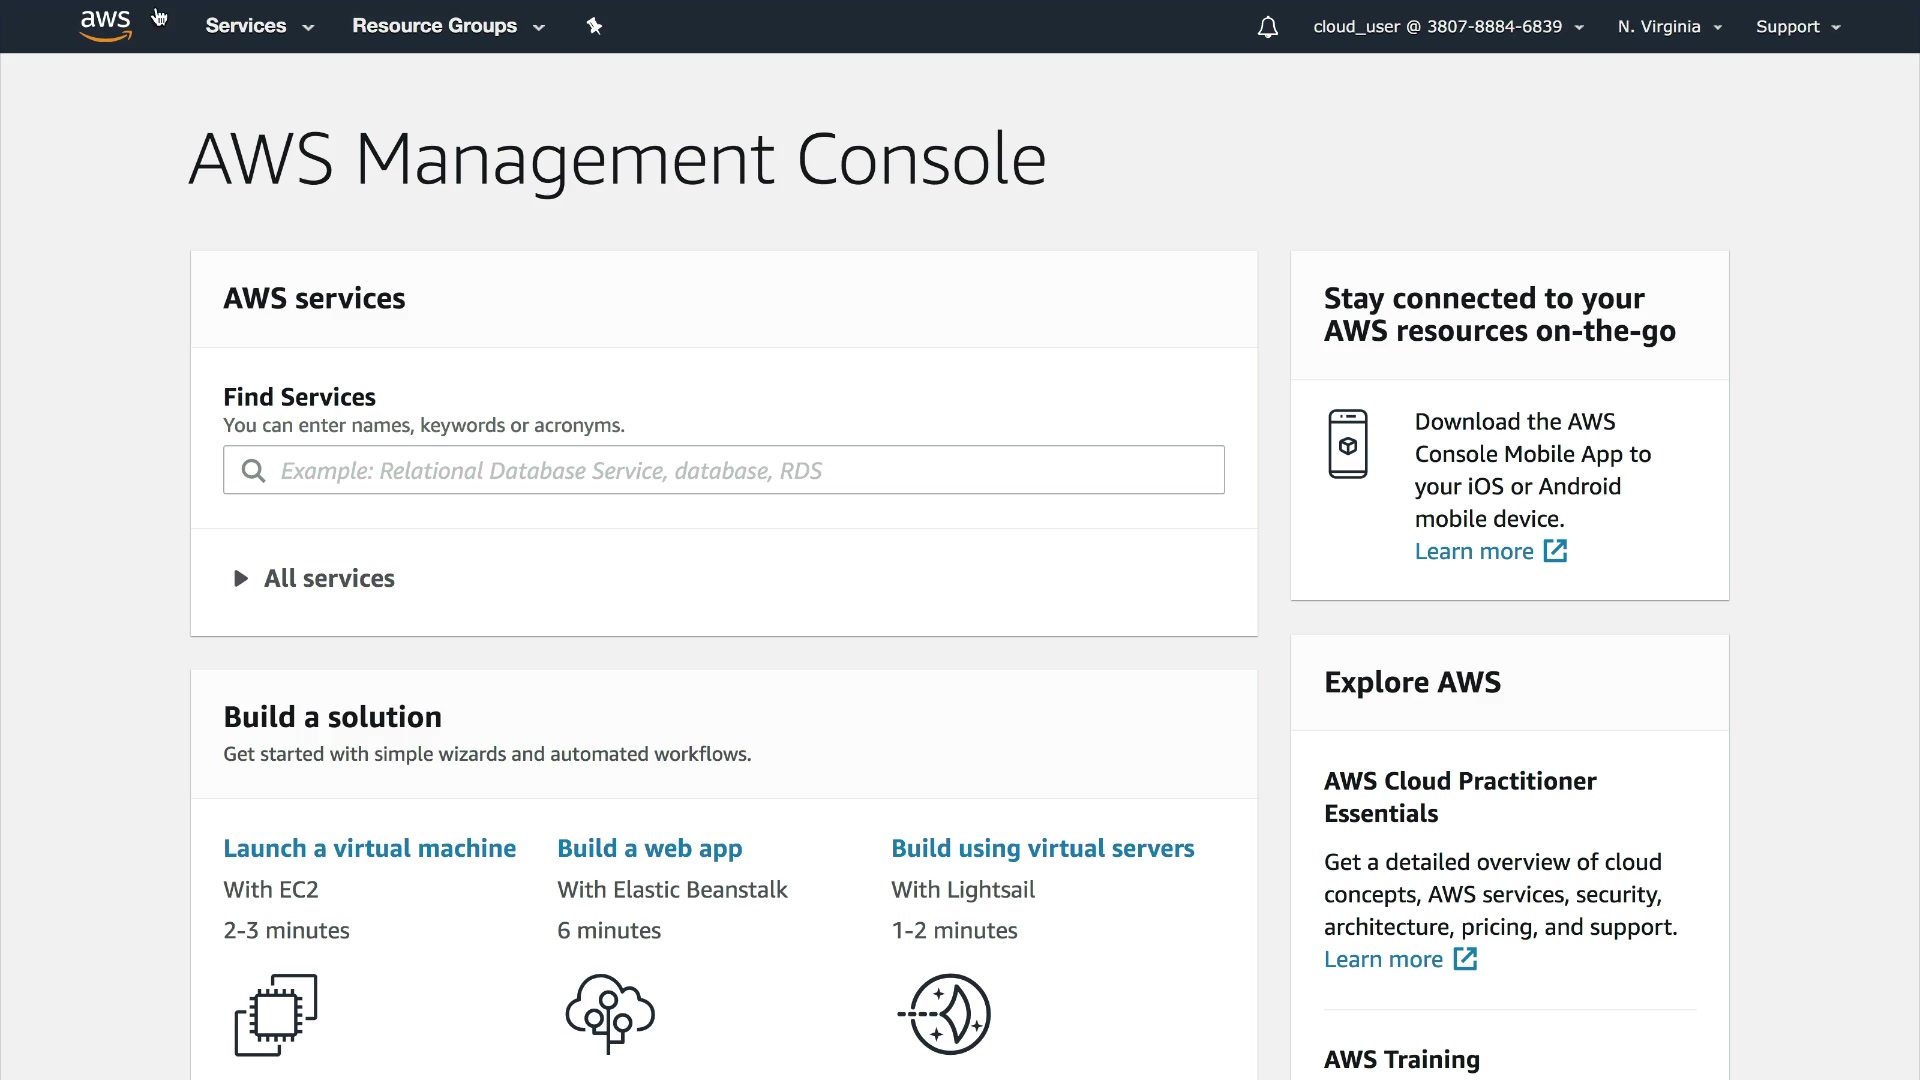Click the Launch a virtual machine link
This screenshot has width=1920, height=1080.
369,848
